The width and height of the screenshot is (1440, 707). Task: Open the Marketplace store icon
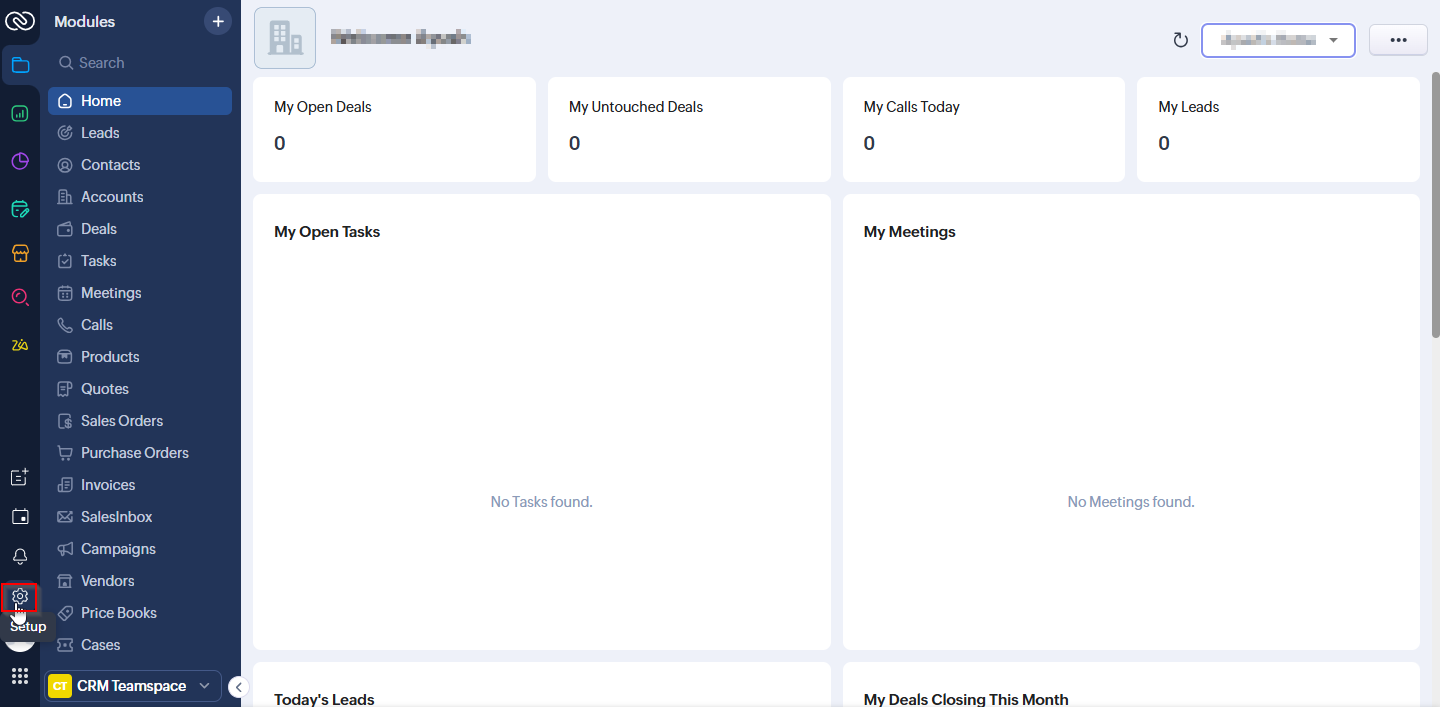(20, 253)
